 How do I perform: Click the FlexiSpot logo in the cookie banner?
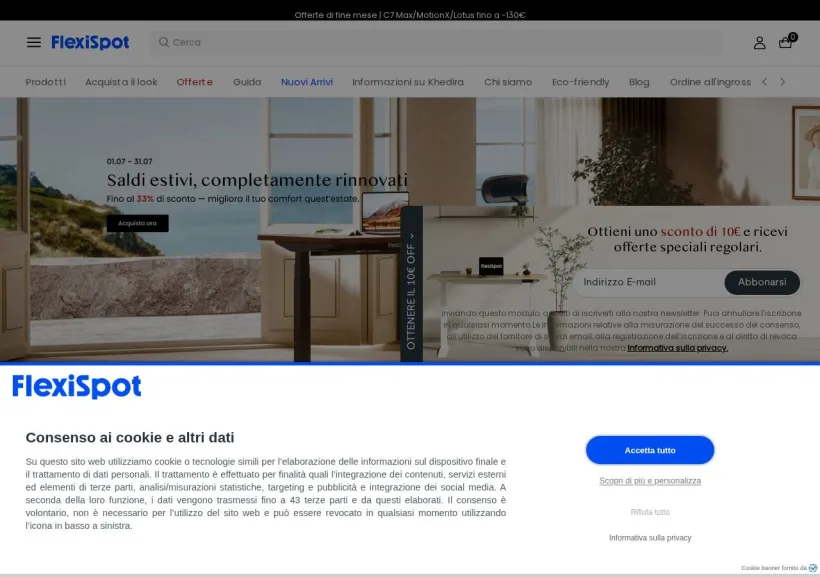coord(77,387)
